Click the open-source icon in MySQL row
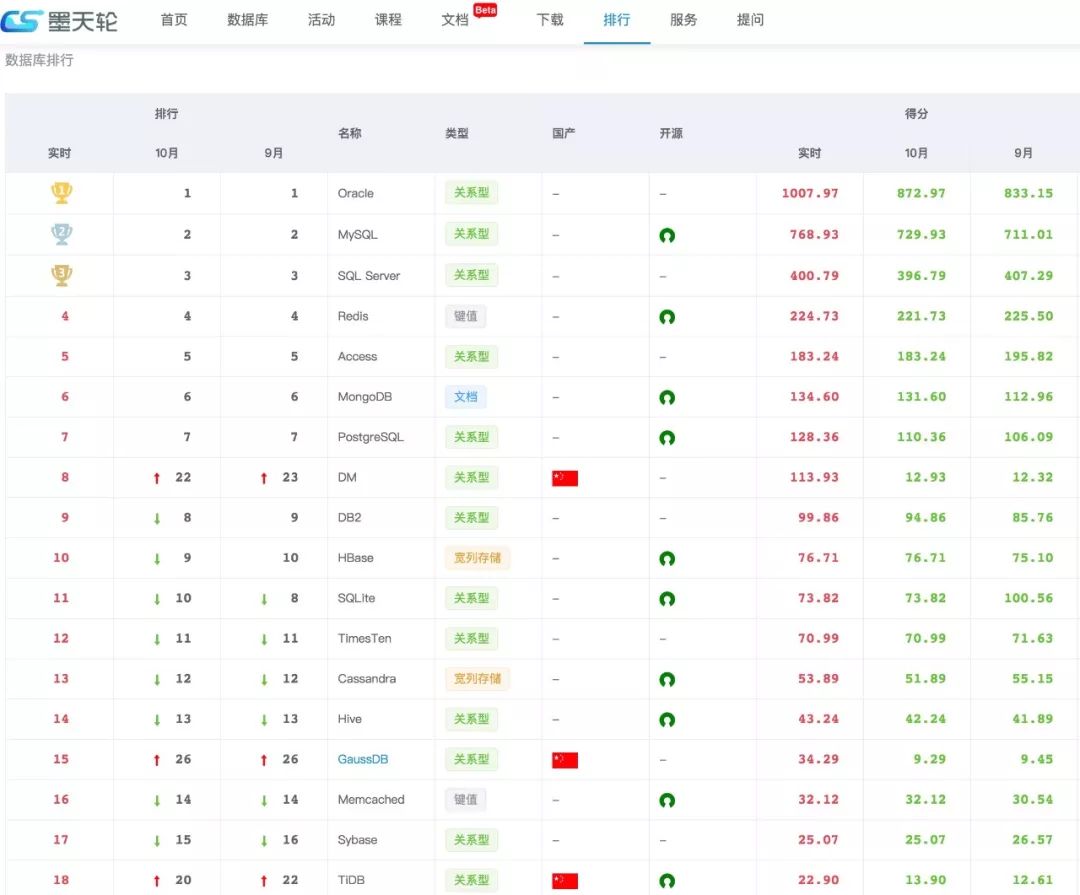1080x895 pixels. tap(667, 235)
